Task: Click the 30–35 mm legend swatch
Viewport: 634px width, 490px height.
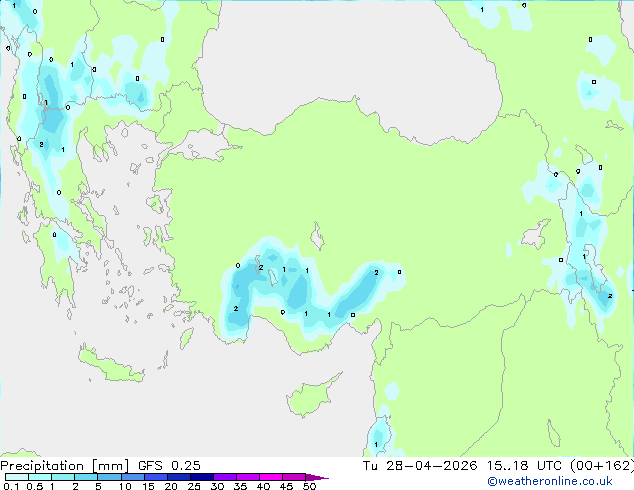Action: coord(224,477)
